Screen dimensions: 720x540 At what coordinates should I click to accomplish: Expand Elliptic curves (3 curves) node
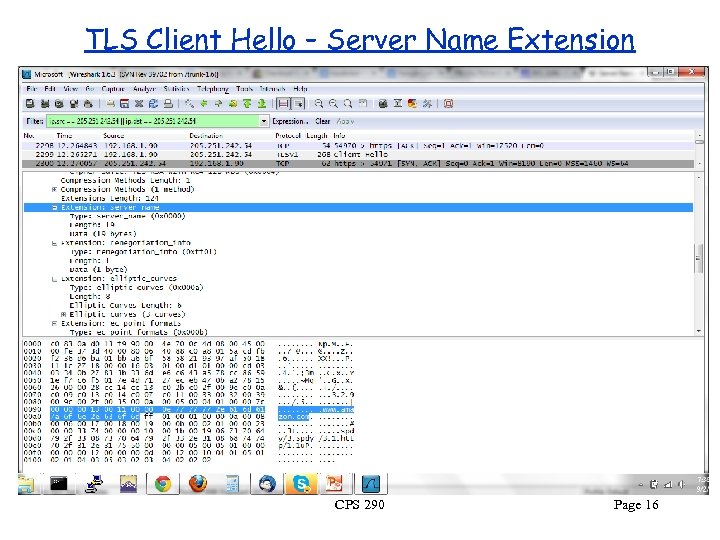coord(64,315)
